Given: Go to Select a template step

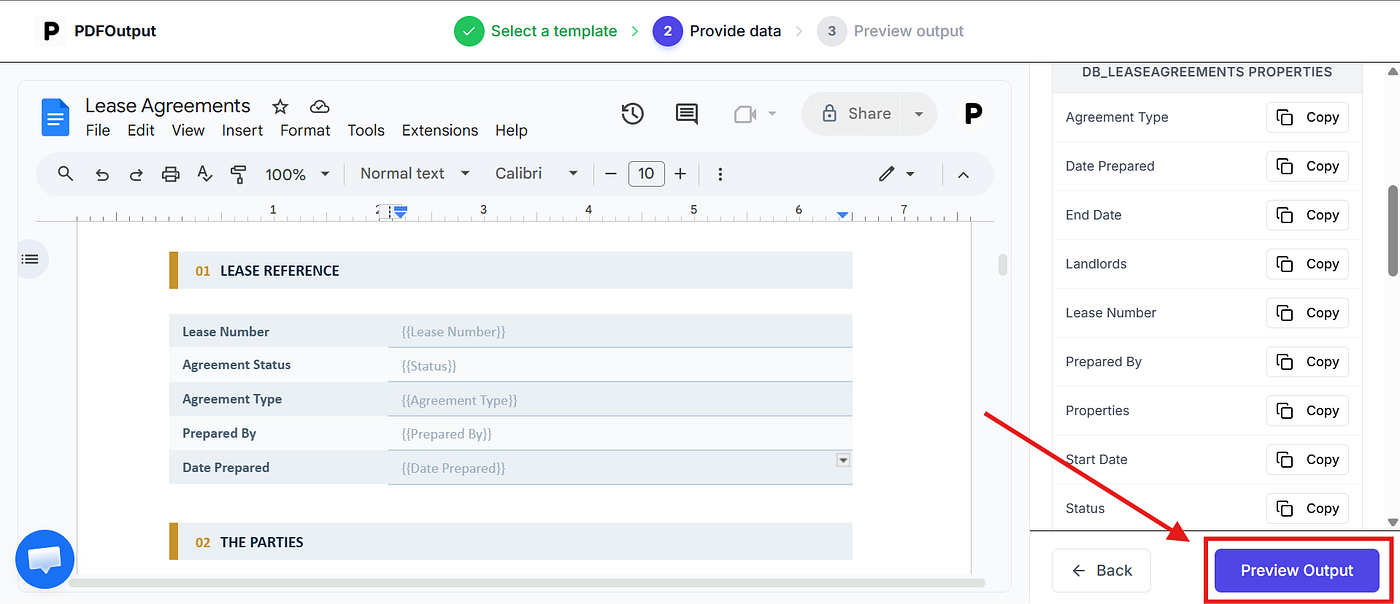Looking at the screenshot, I should [536, 31].
